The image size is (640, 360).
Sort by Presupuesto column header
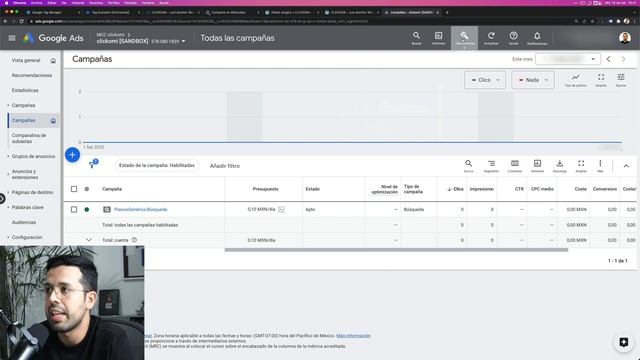click(265, 189)
